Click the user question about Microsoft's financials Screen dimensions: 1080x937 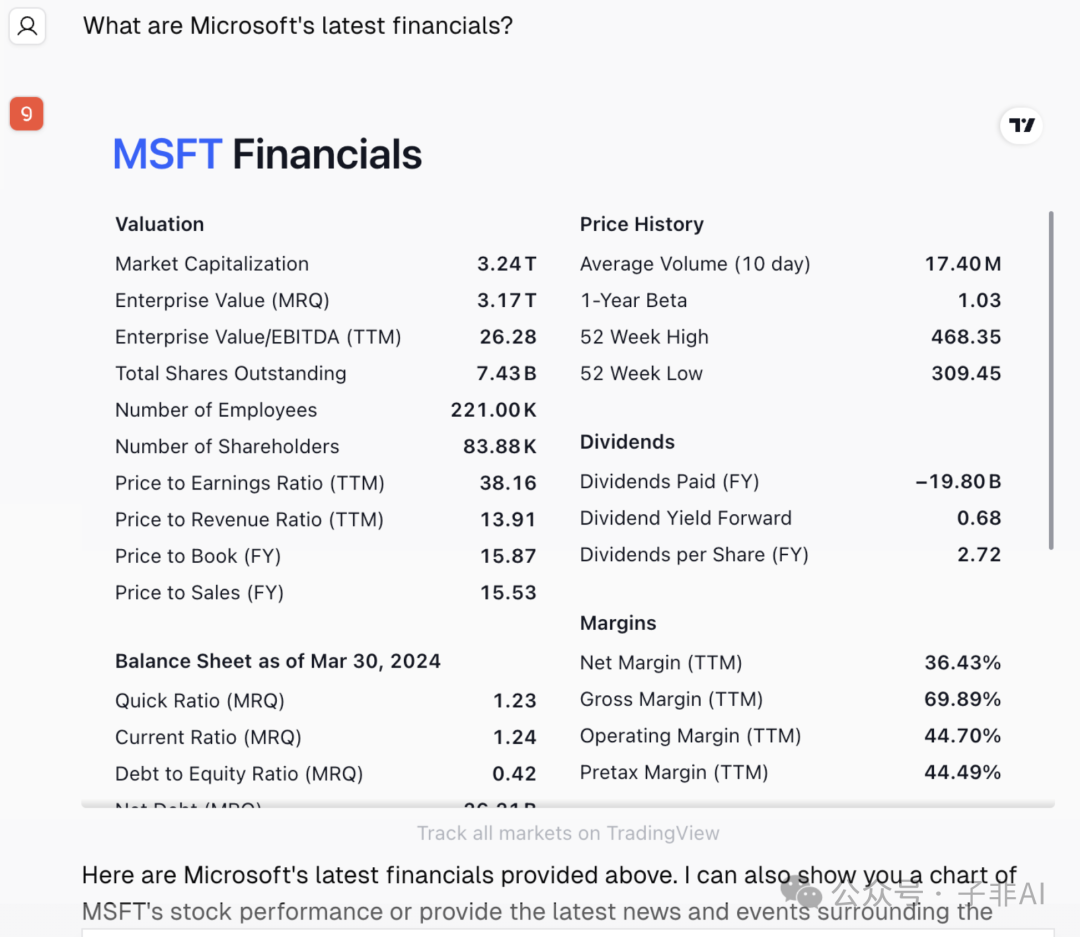coord(298,25)
